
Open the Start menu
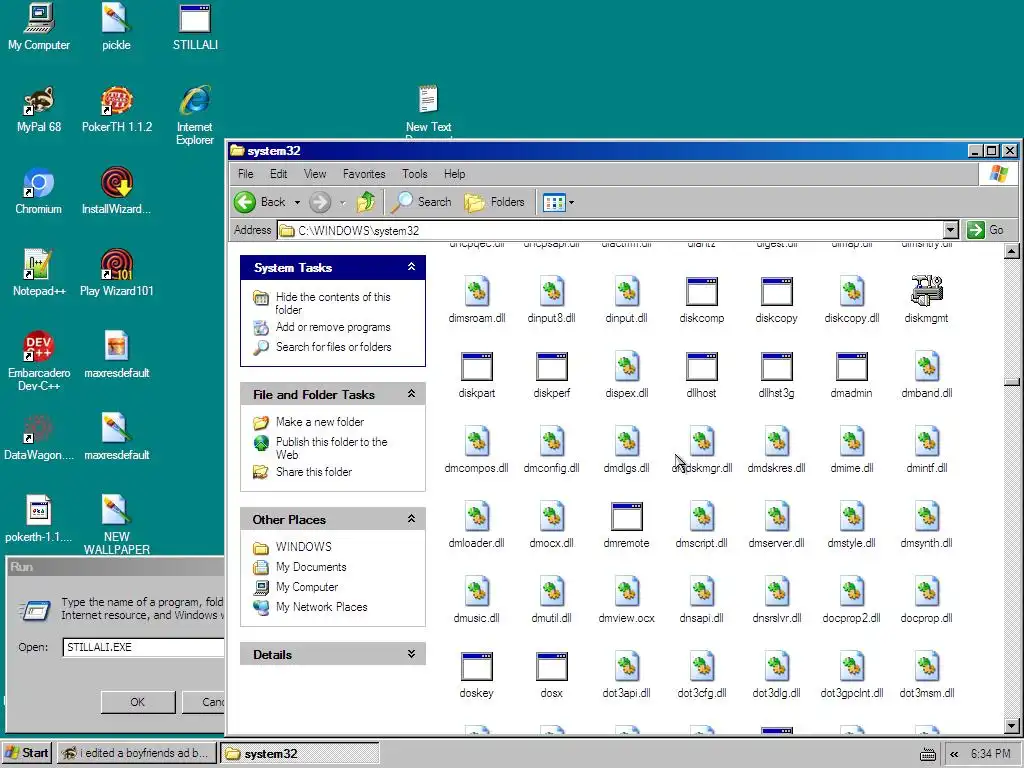click(x=27, y=753)
